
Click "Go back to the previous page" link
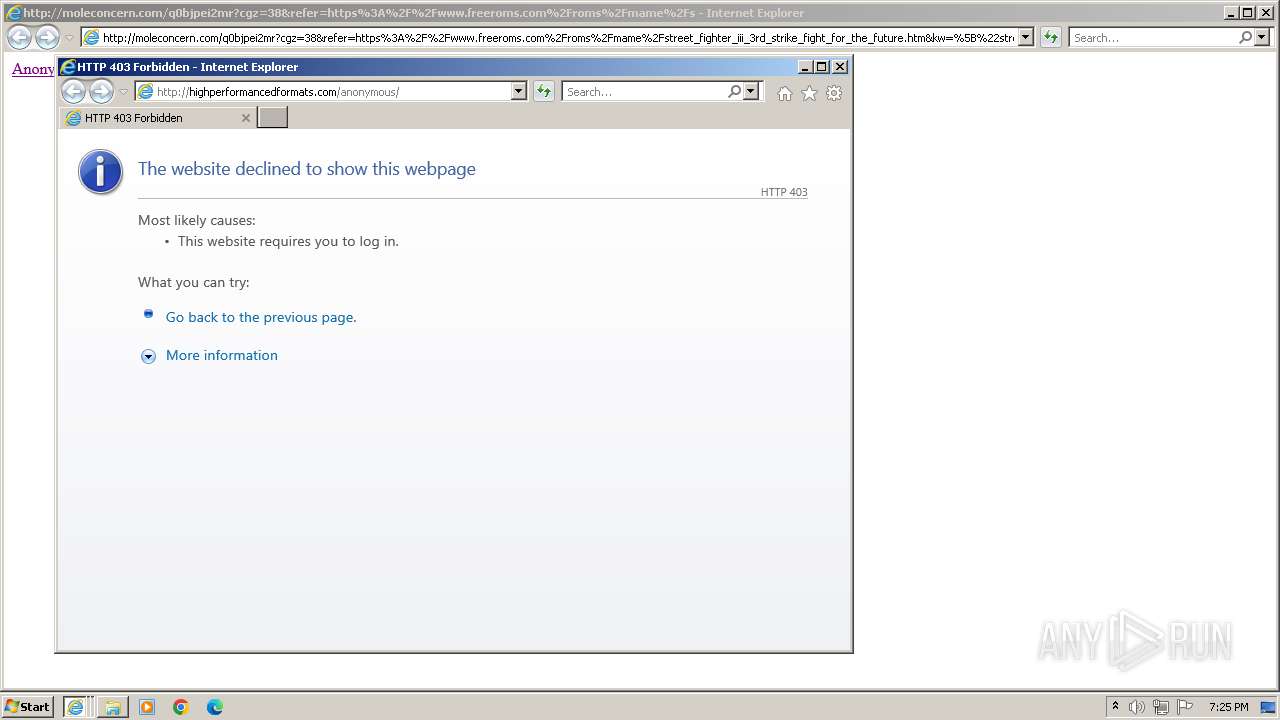pyautogui.click(x=261, y=317)
